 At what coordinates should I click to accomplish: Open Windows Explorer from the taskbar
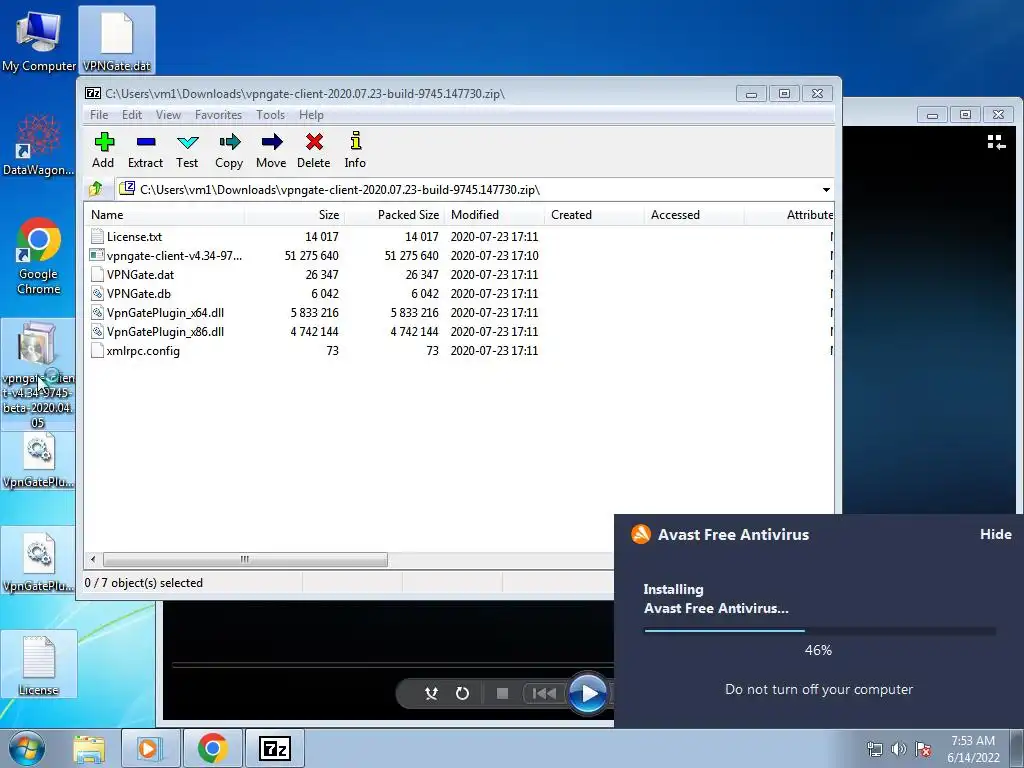tap(89, 748)
